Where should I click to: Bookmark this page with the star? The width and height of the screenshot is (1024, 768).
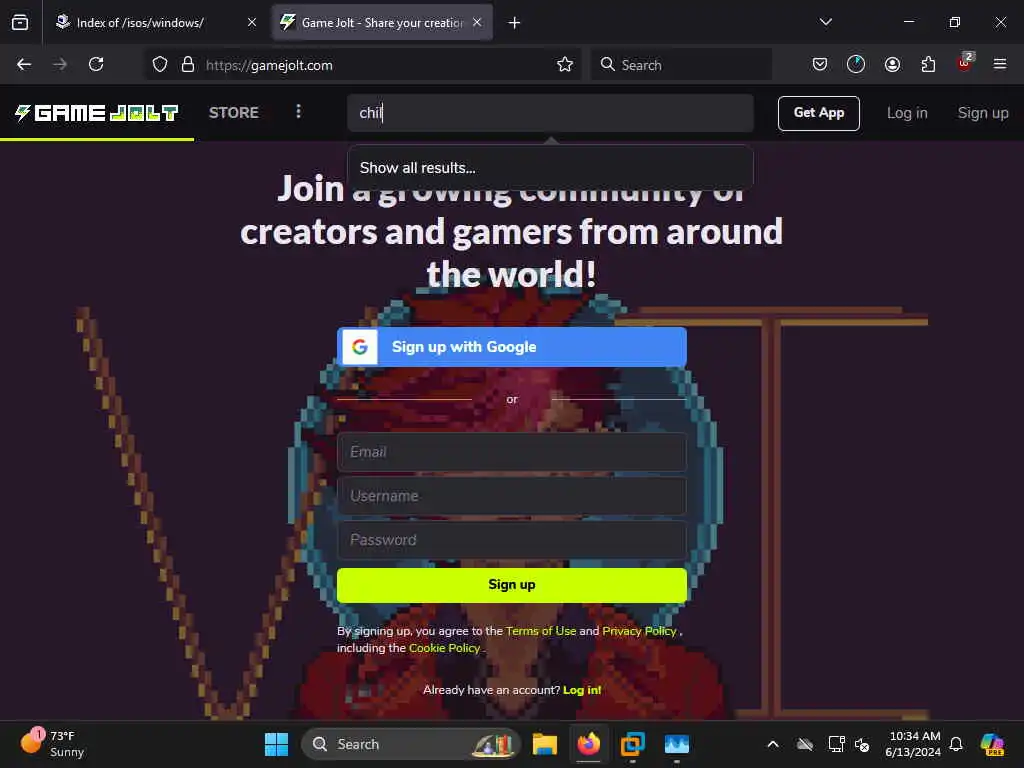565,65
